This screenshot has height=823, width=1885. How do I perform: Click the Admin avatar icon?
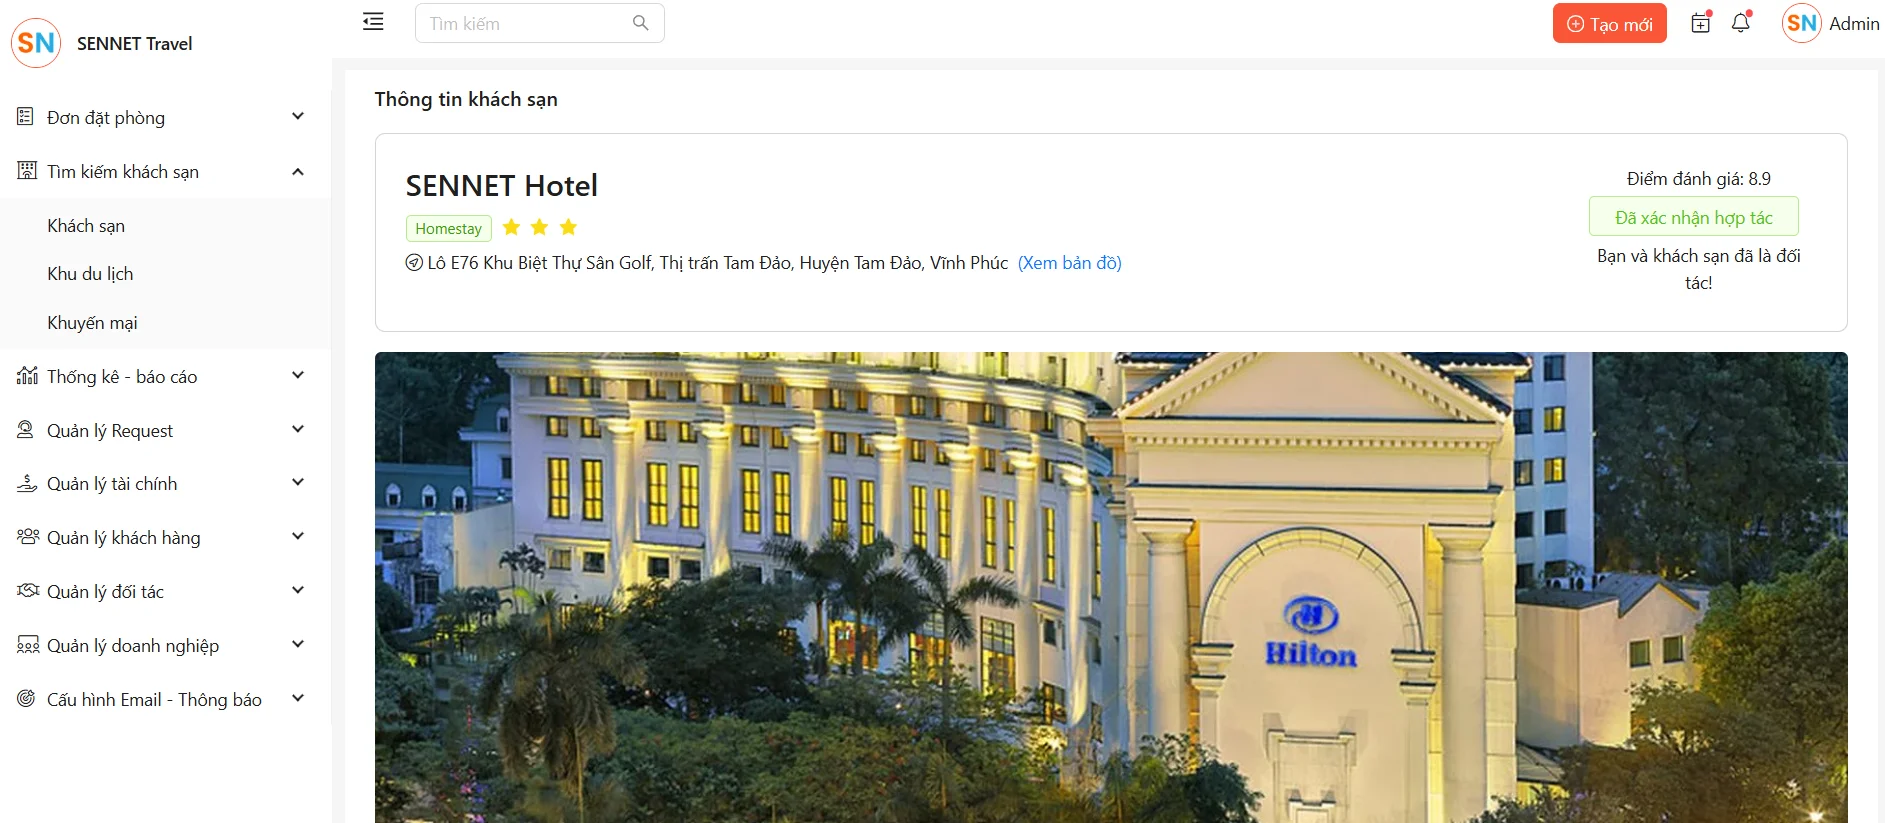(x=1802, y=23)
